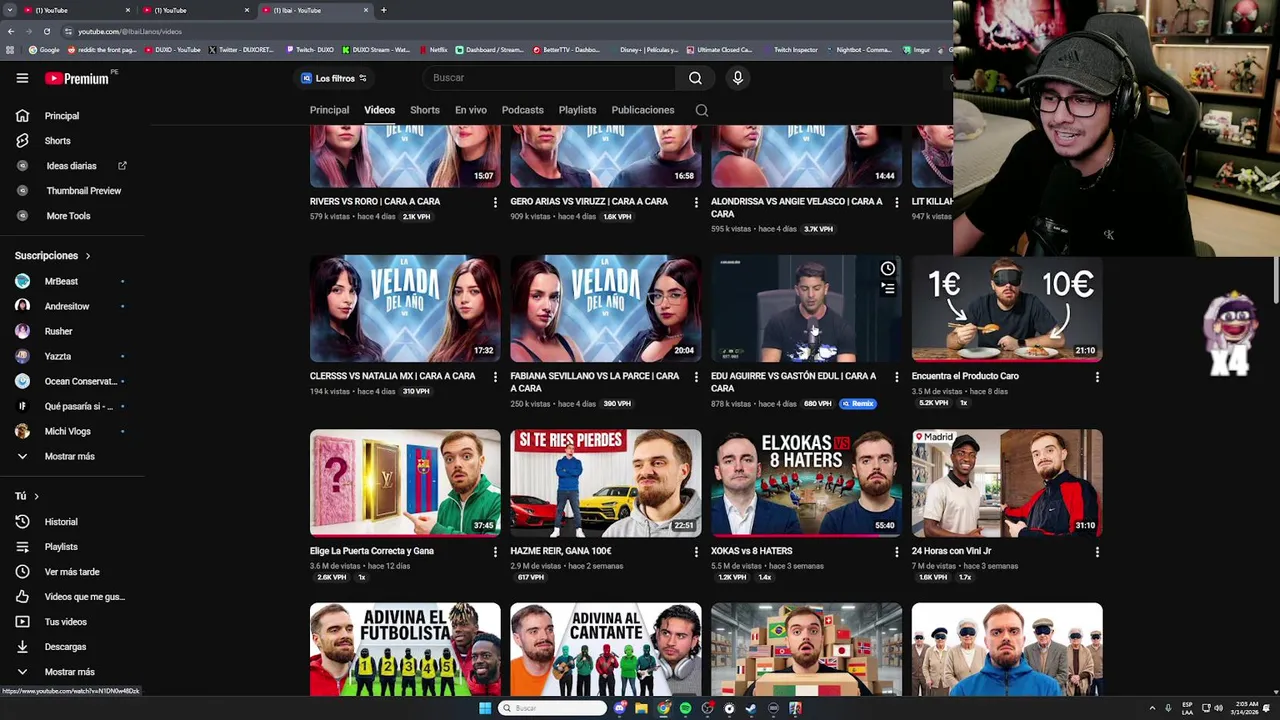Viewport: 1280px width, 720px height.
Task: Open Twitch Inspector bookmark
Action: (790, 49)
